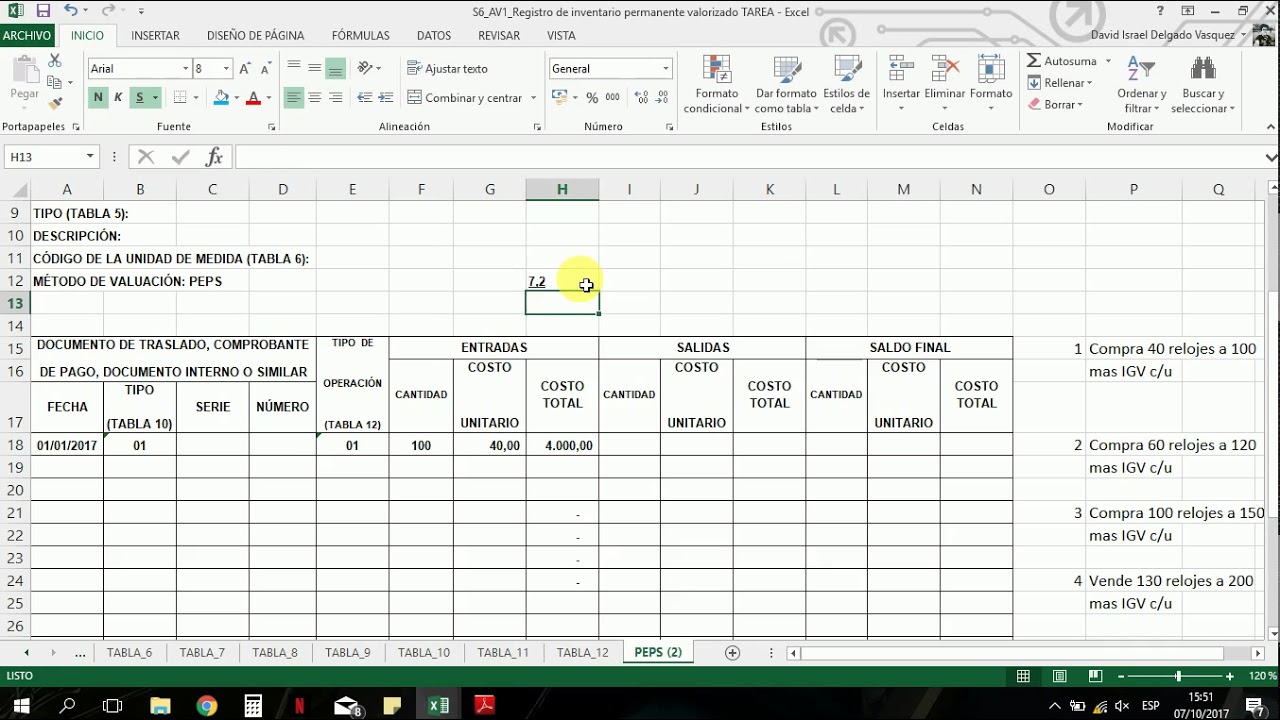
Task: Toggle underline (S) formatting
Action: 140,97
